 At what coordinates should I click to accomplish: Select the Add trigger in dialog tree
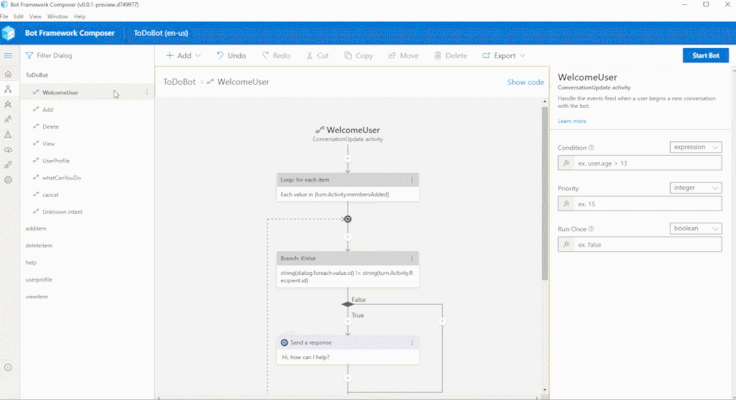47,109
